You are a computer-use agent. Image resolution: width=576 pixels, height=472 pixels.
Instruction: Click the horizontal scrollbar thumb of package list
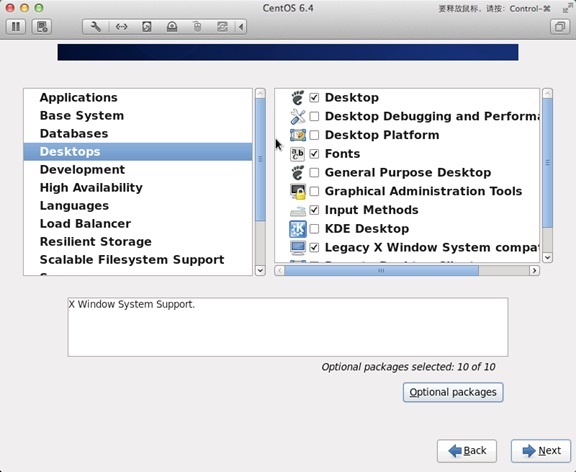tap(381, 271)
